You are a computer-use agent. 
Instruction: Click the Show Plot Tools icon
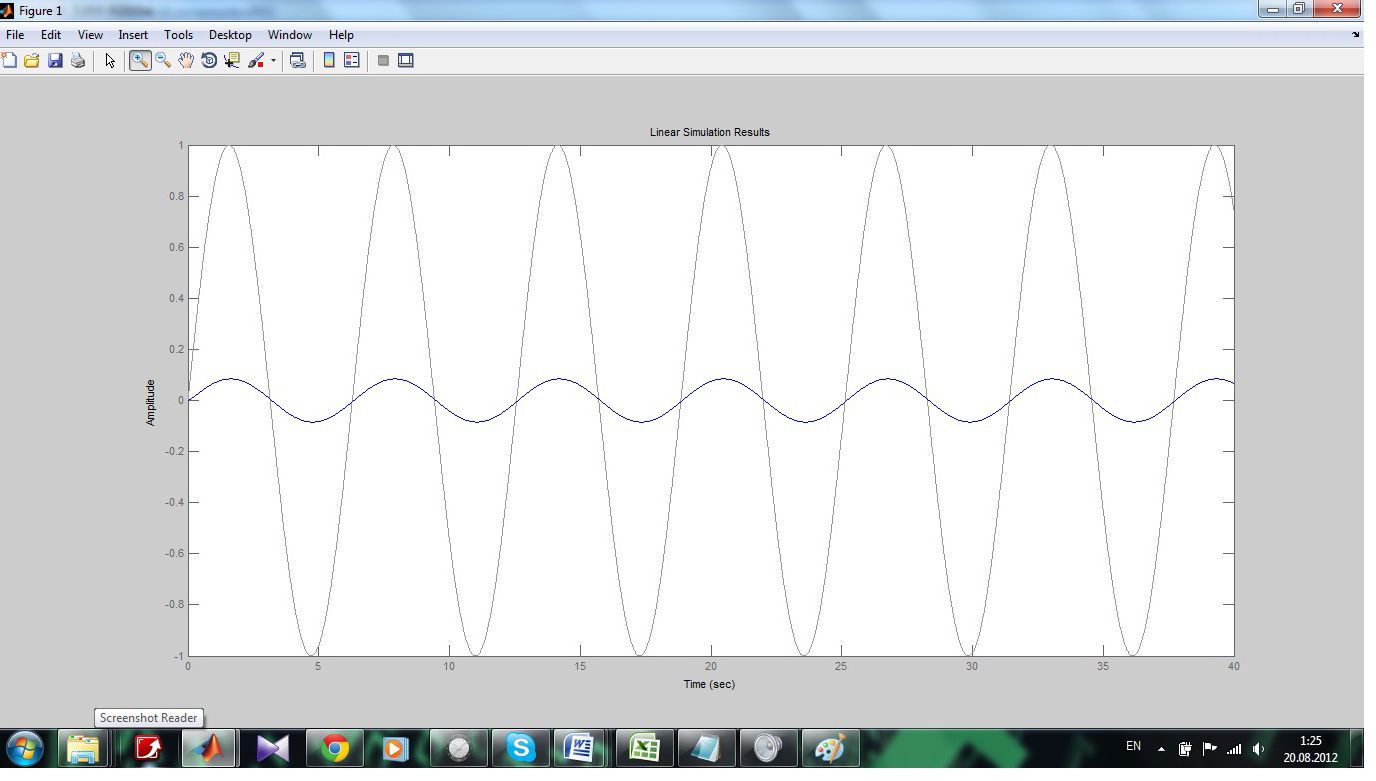tap(406, 61)
